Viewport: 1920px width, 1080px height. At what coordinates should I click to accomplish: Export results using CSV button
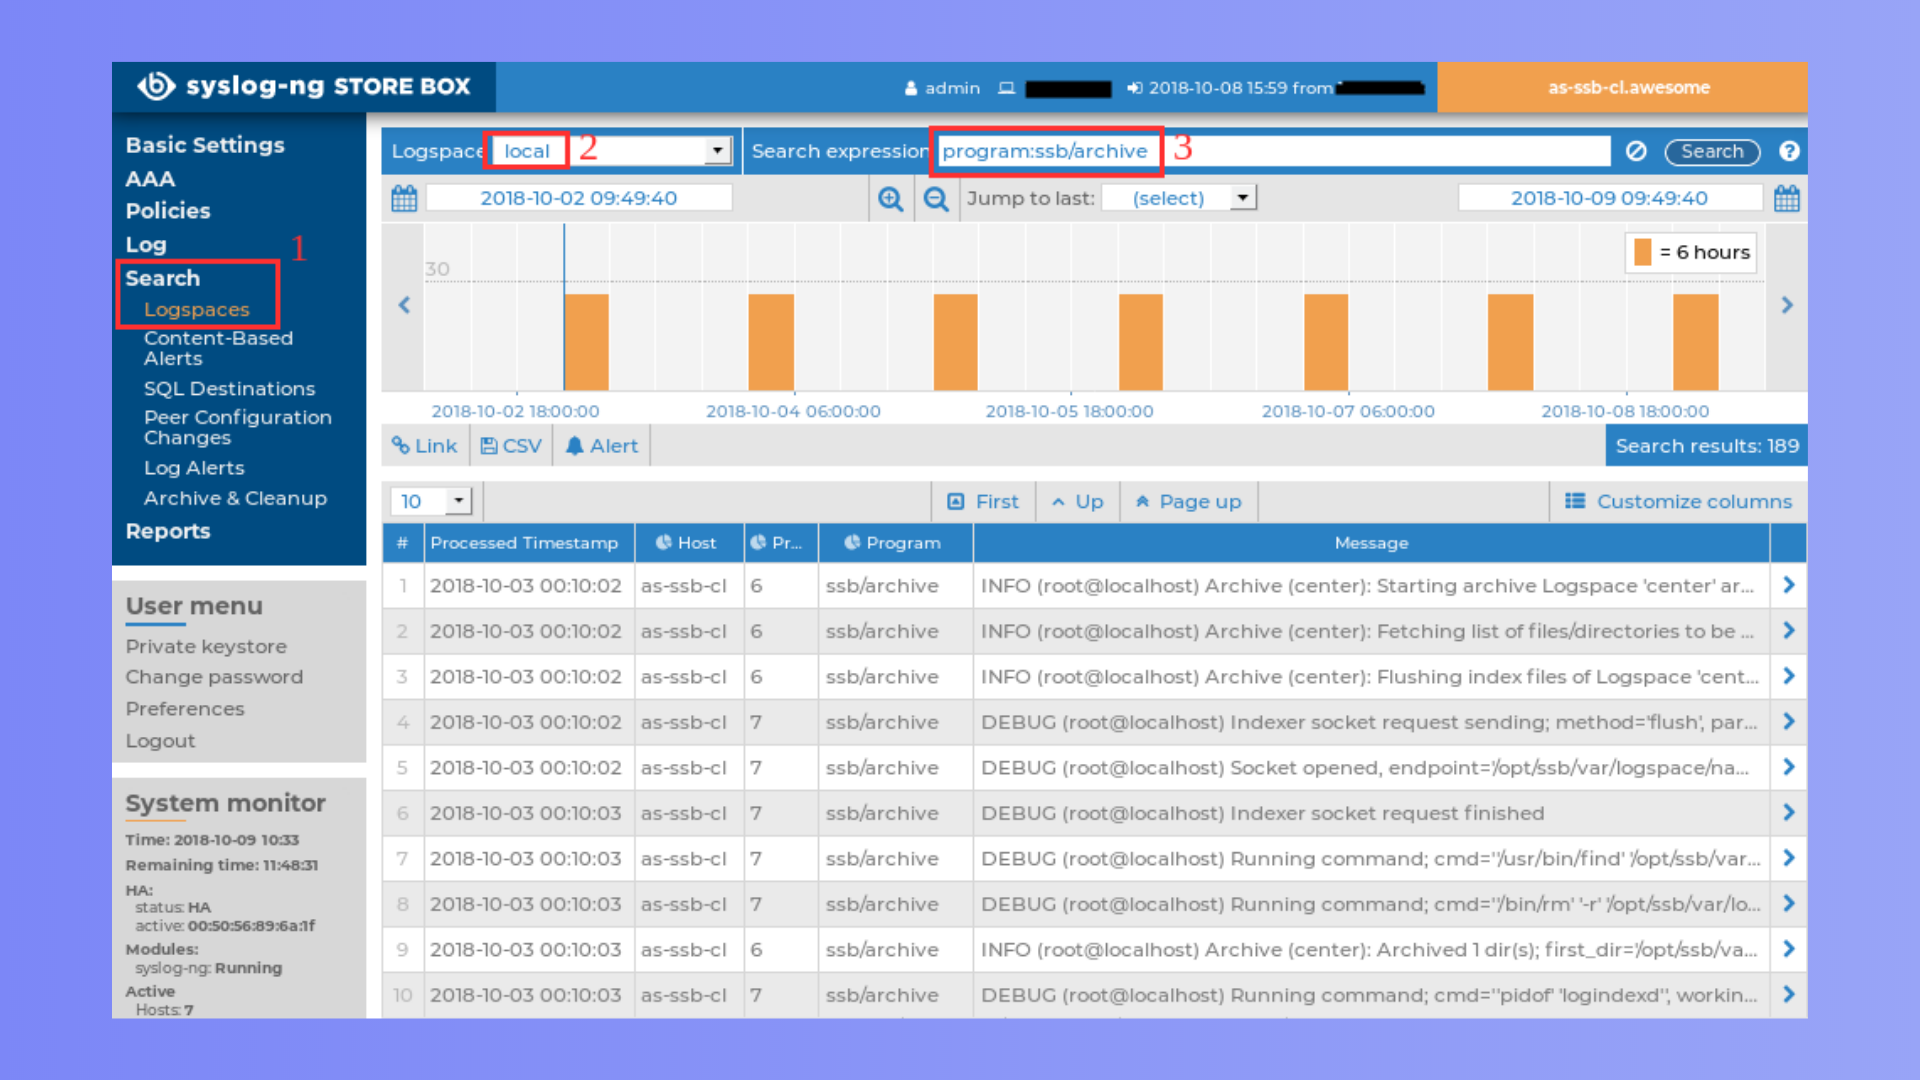coord(511,446)
